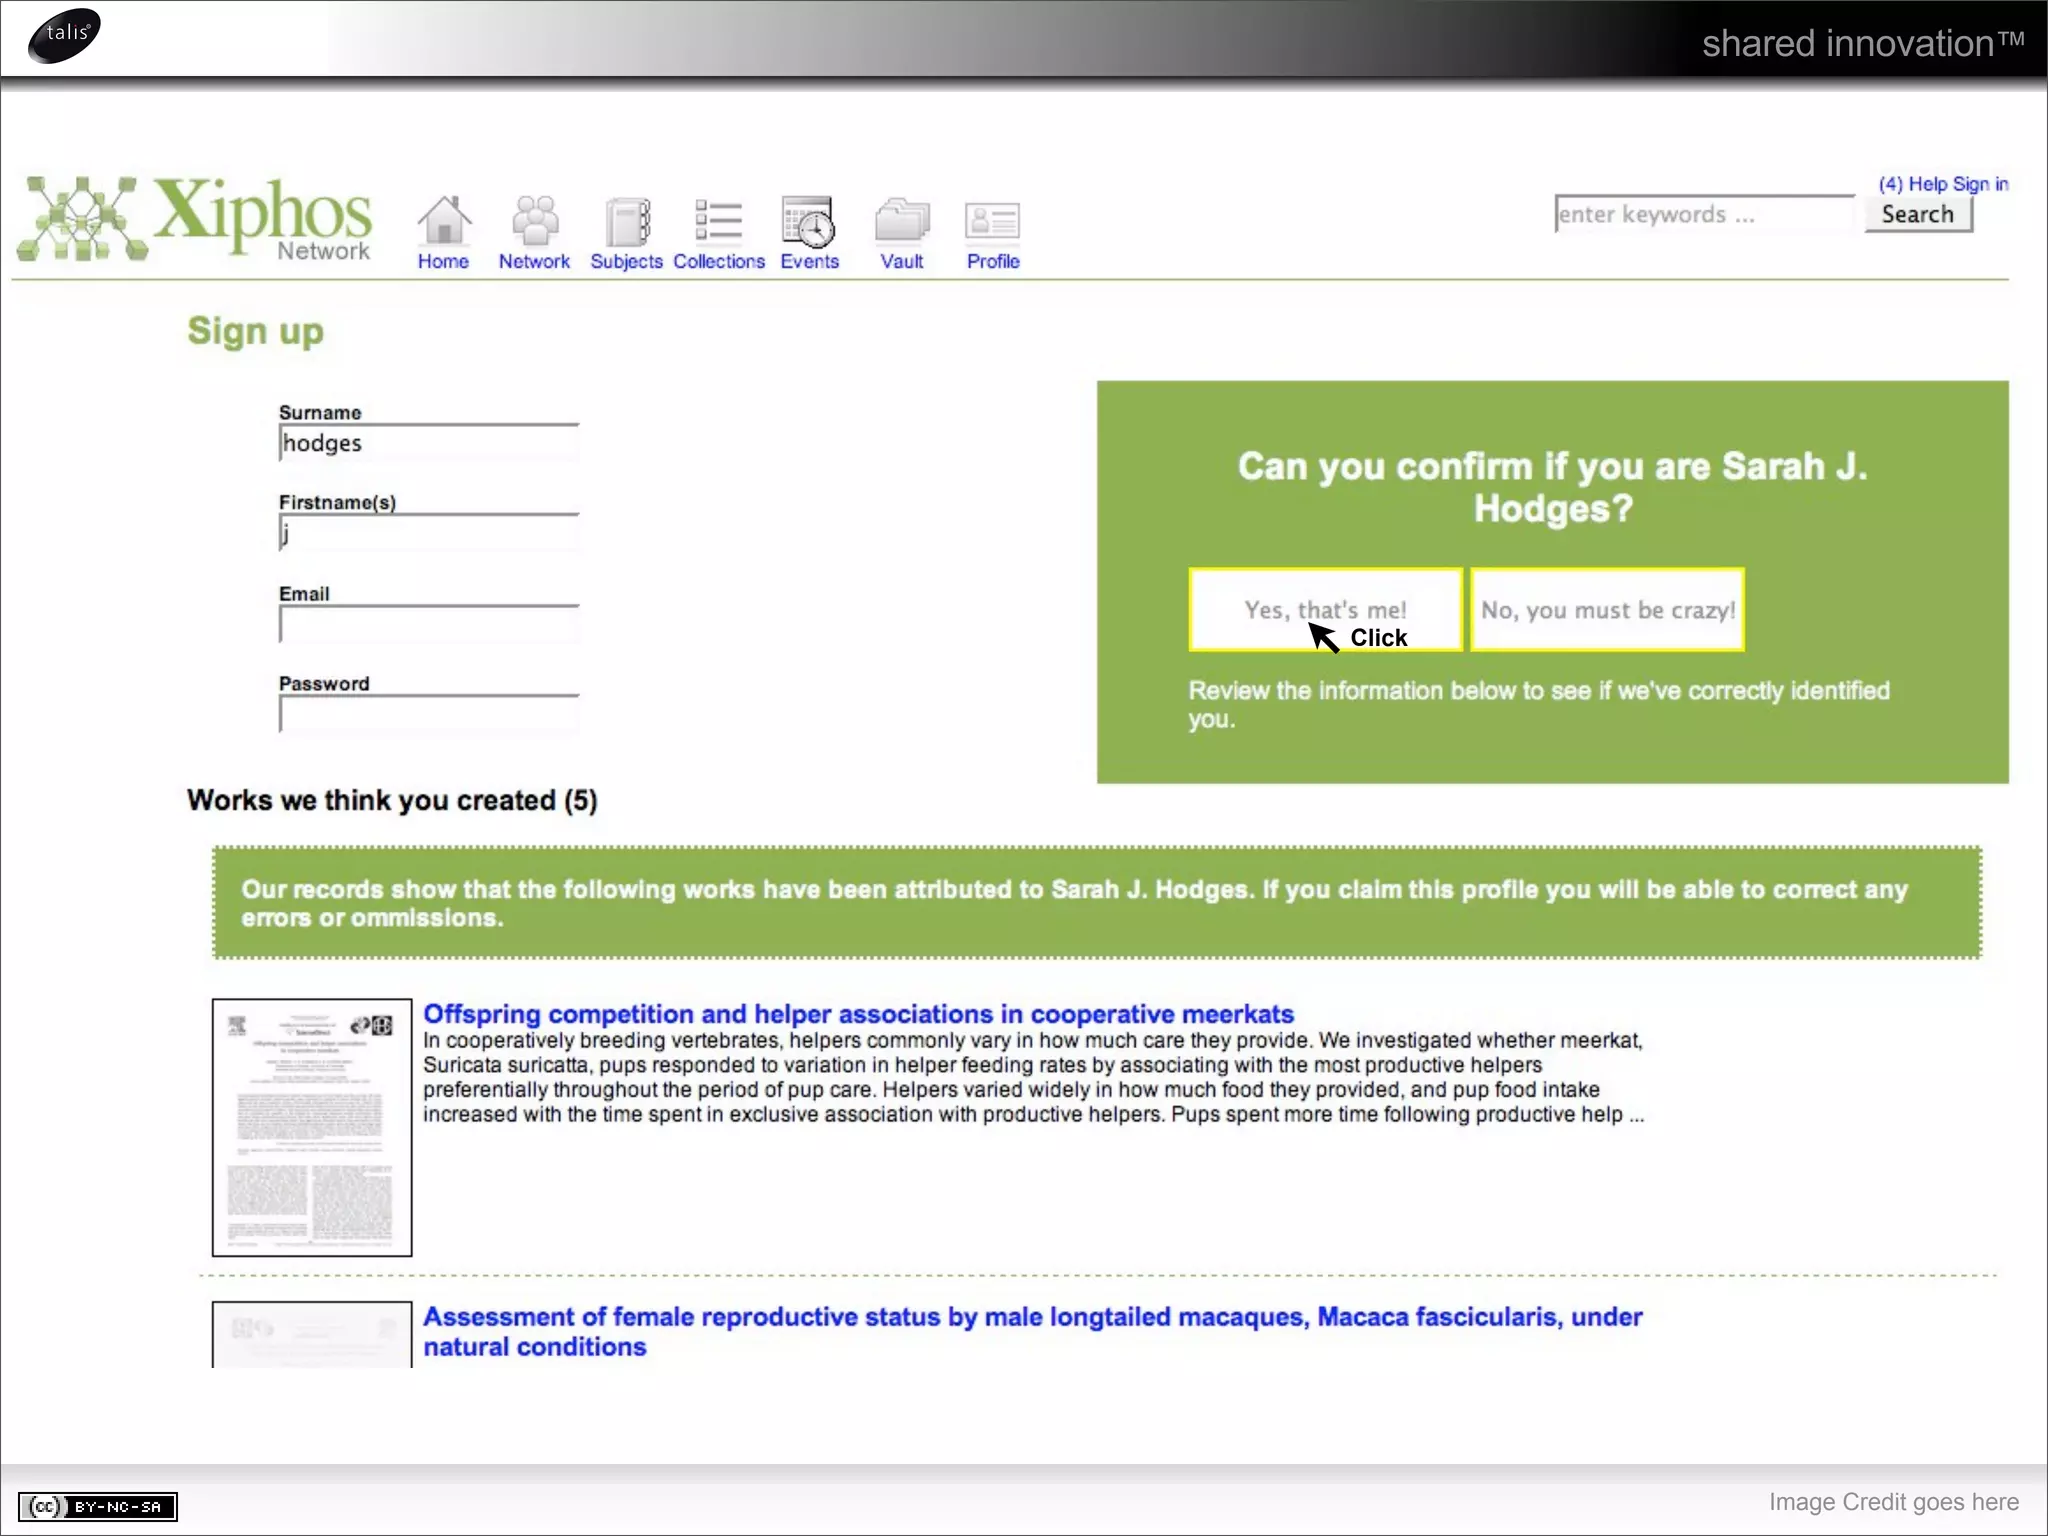Open the Vault folder icon
The height and width of the screenshot is (1536, 2048).
[x=901, y=220]
